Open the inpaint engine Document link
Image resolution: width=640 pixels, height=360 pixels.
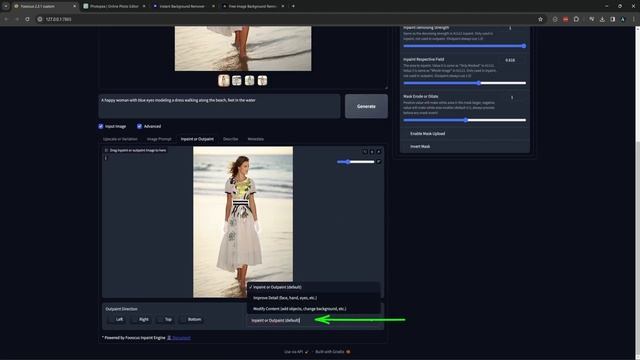click(x=181, y=338)
